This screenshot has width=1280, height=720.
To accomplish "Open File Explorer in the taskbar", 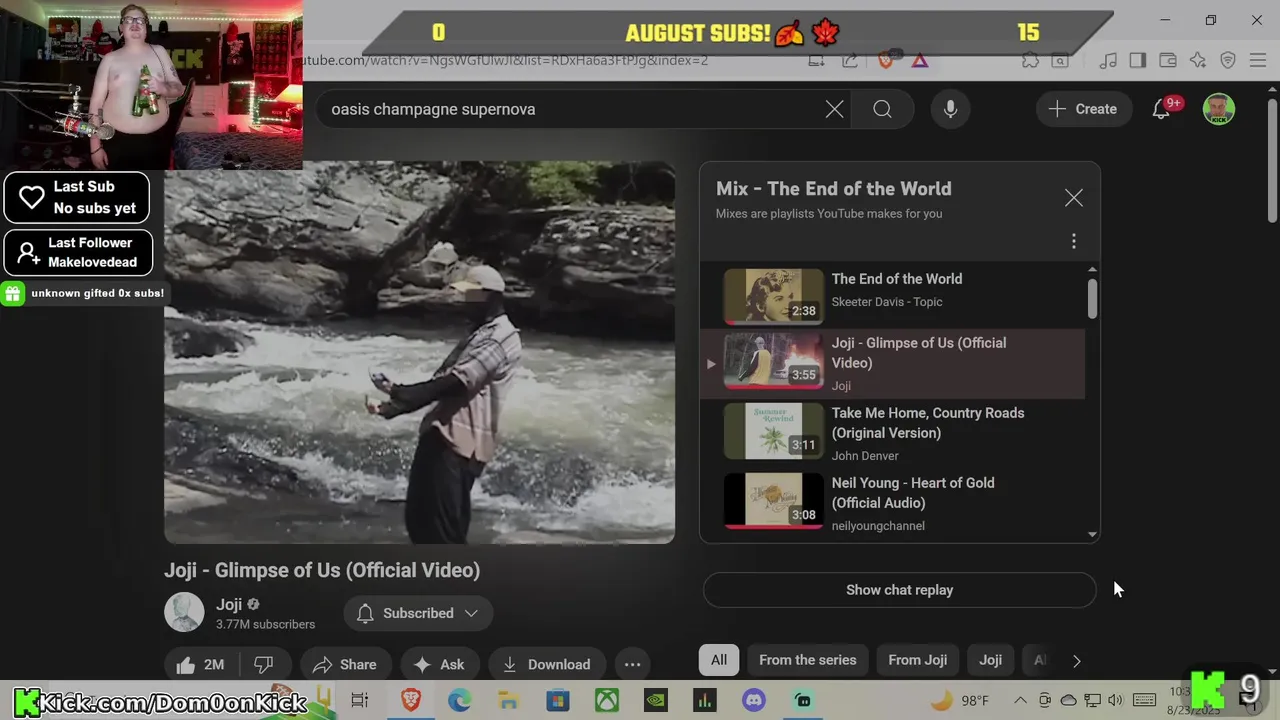I will 508,700.
